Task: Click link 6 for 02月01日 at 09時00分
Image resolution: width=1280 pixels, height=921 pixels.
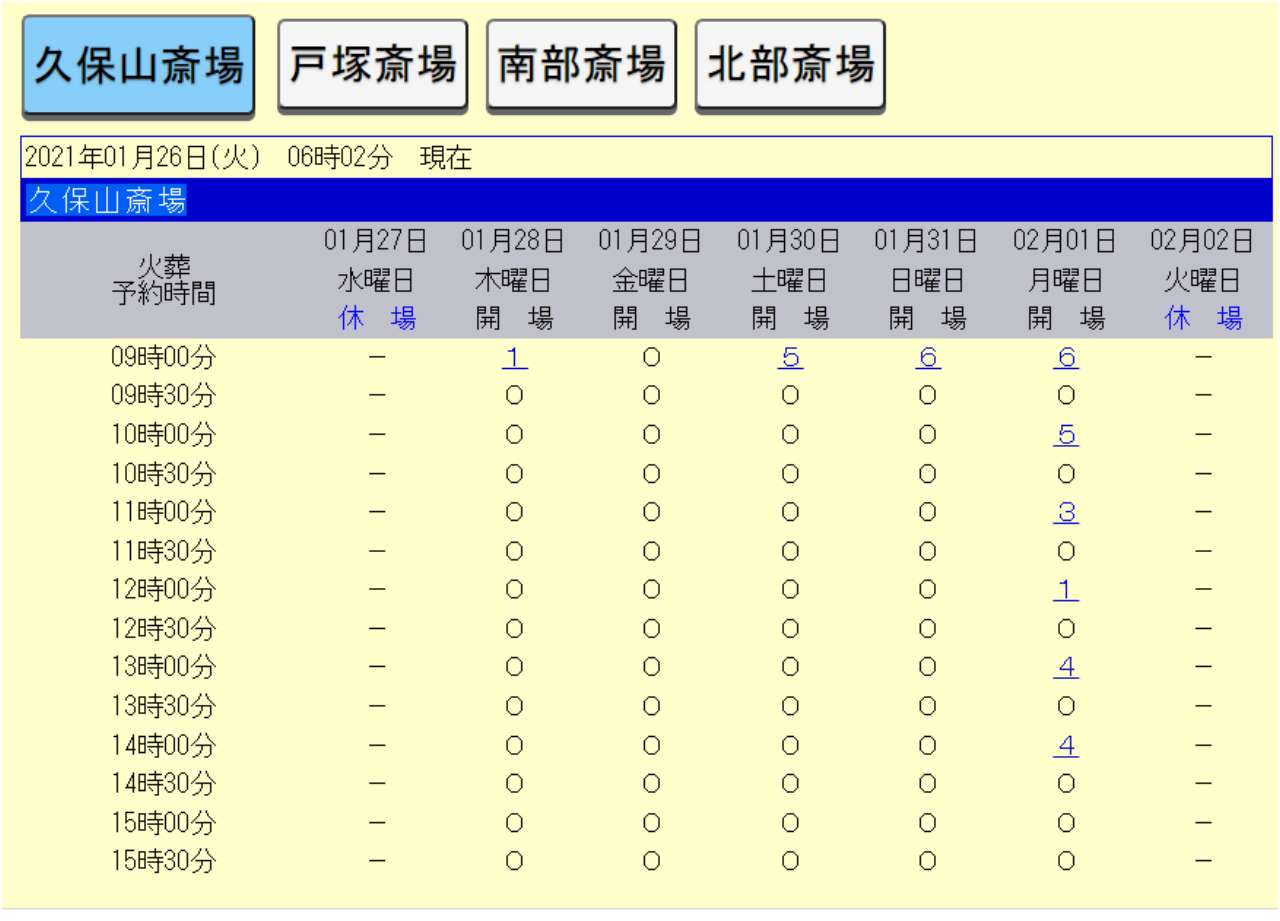Action: (x=1065, y=358)
